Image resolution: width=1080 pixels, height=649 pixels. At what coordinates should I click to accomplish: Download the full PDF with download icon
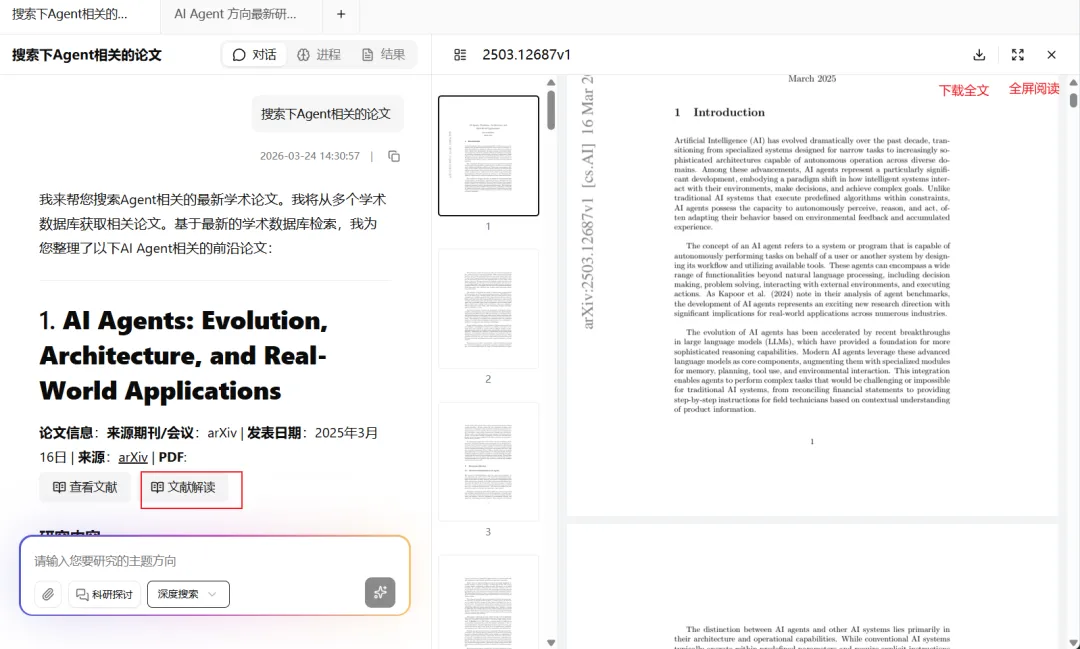tap(979, 54)
